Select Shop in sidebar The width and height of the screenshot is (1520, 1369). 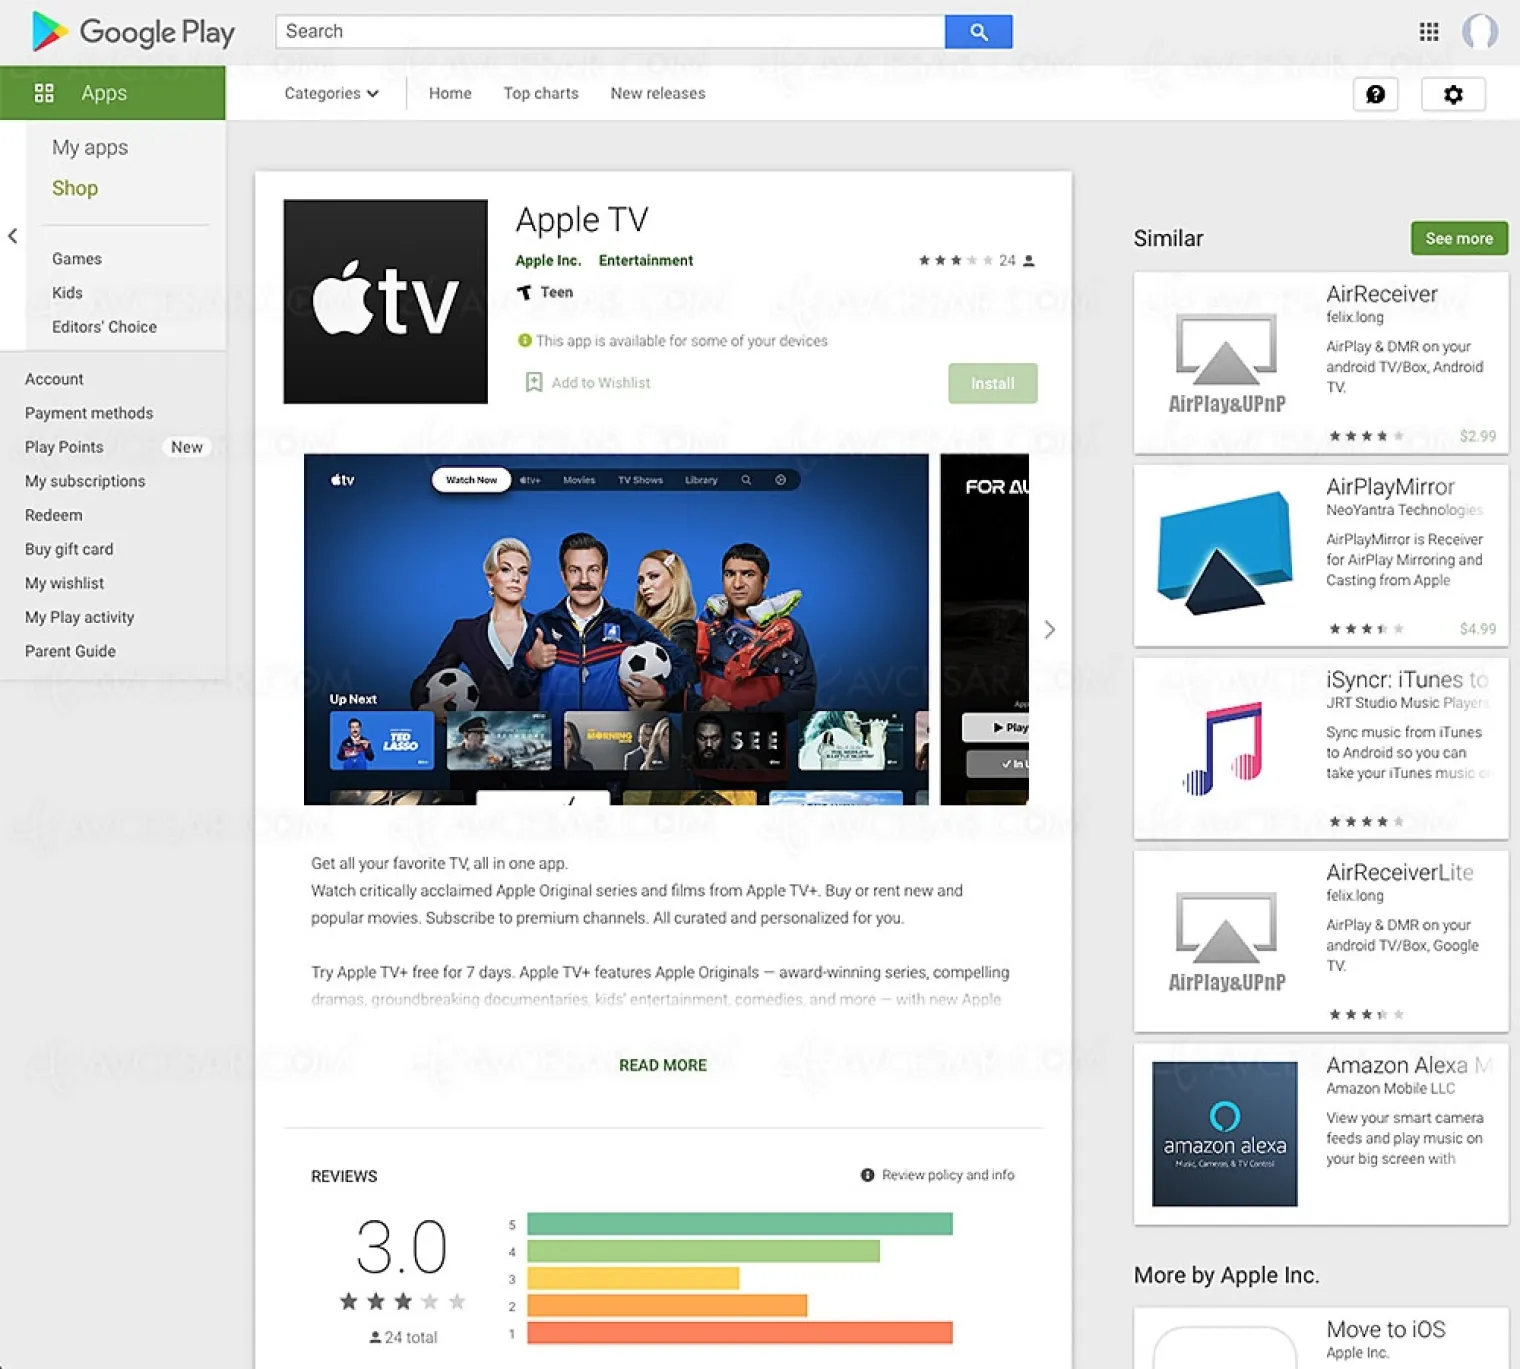(75, 188)
